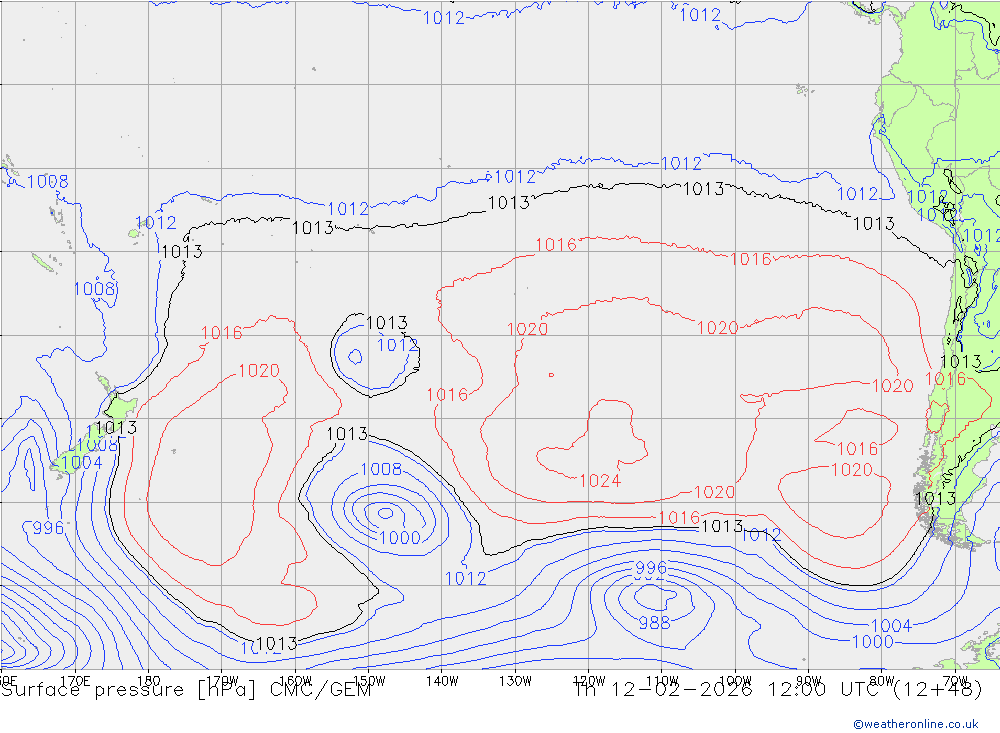Viewport: 1000px width, 733px height.
Task: Click the 70W longitude axis label
Action: 955,681
